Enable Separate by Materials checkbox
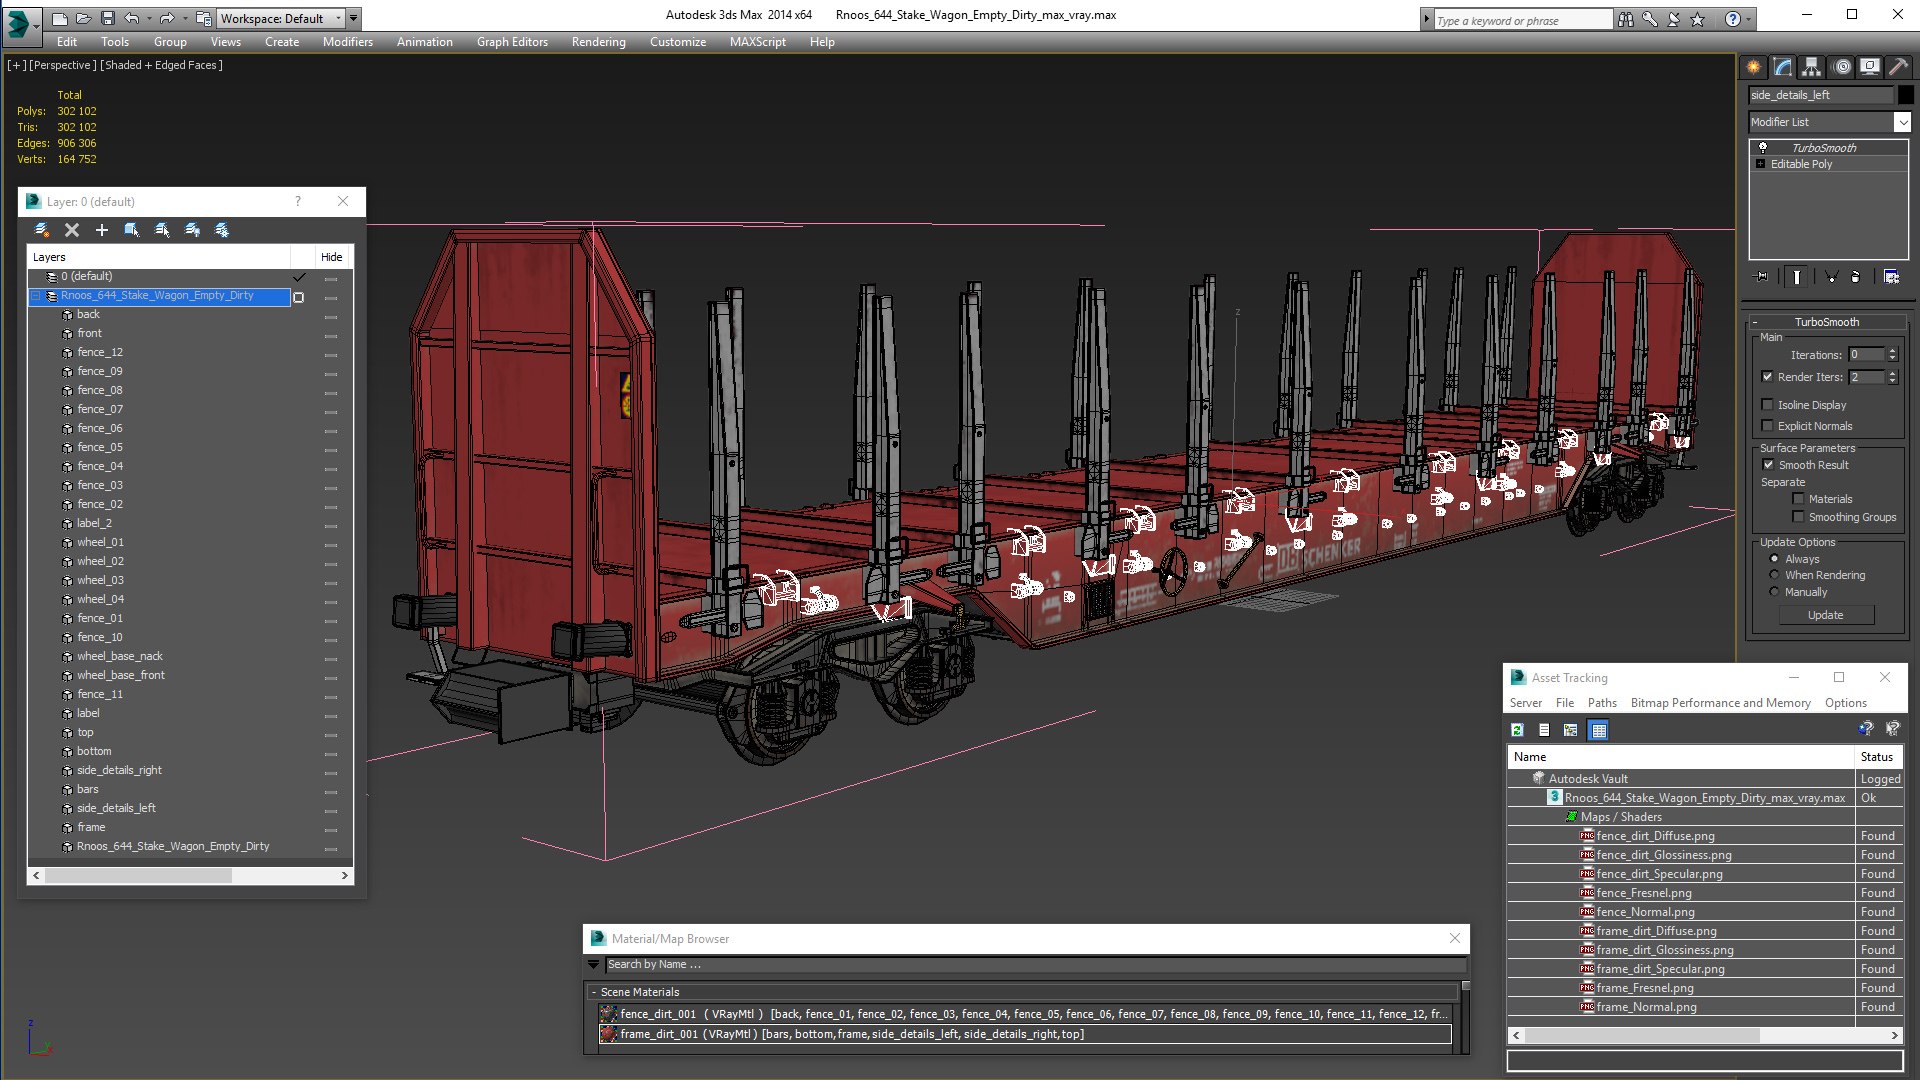The image size is (1920, 1080). tap(1798, 499)
